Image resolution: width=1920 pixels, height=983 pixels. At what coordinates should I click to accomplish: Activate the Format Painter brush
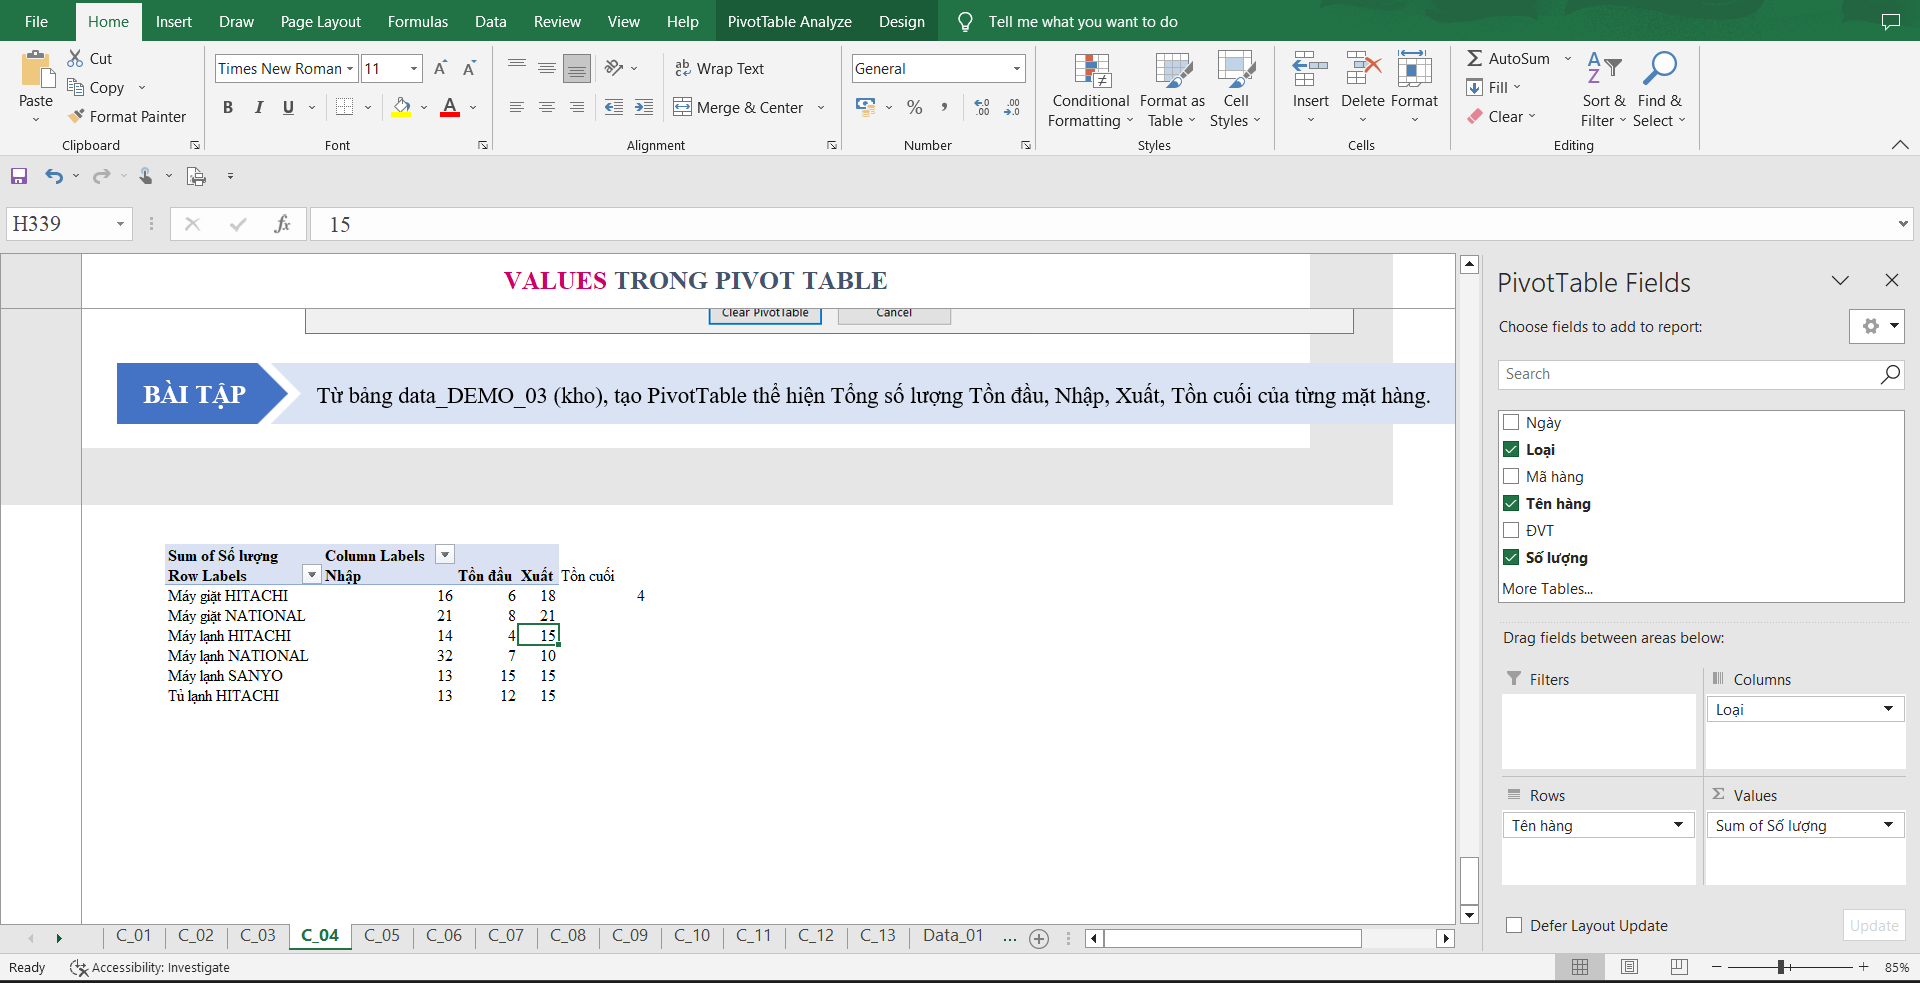[75, 116]
